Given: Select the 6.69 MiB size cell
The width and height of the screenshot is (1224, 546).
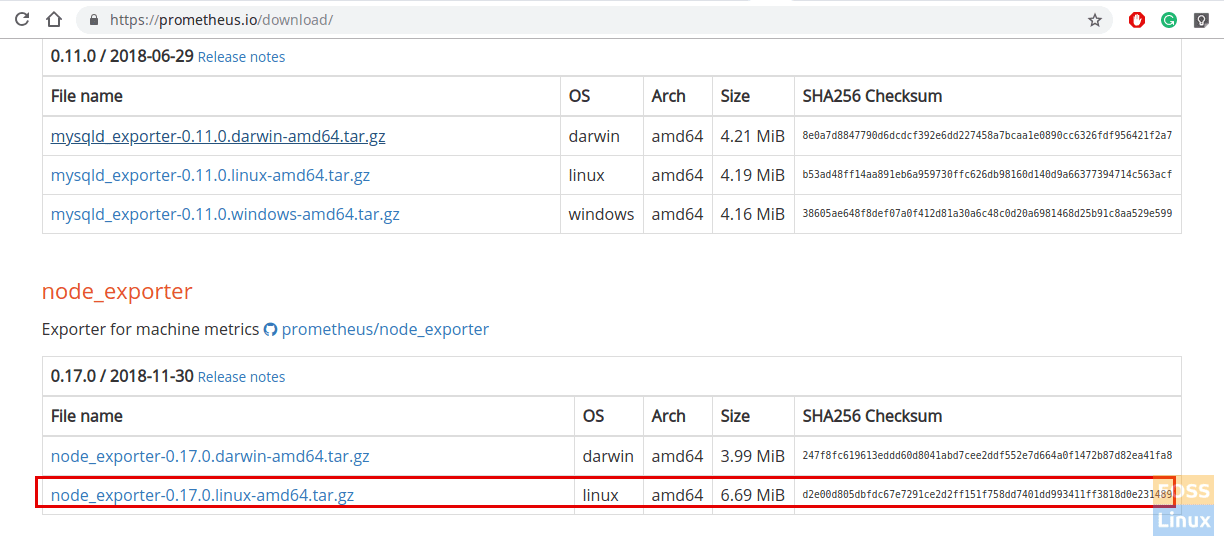Looking at the screenshot, I should 752,495.
